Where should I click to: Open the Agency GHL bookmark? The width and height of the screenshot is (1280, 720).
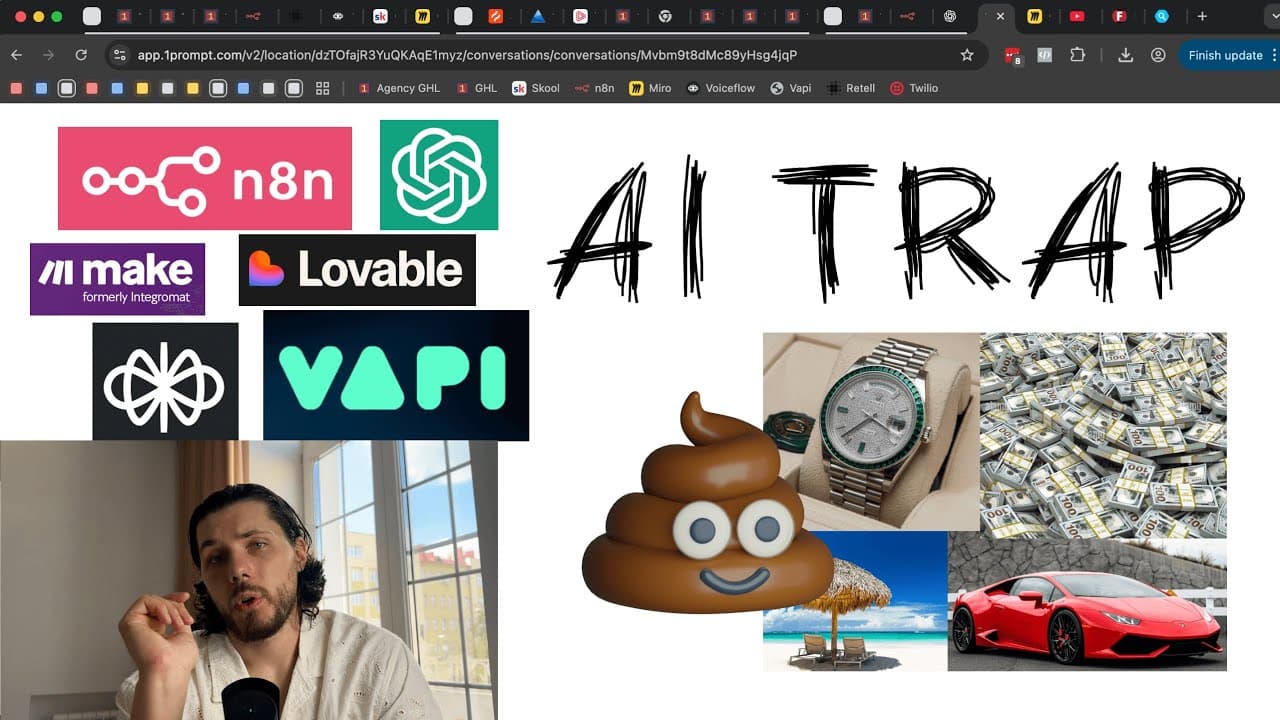tap(399, 88)
